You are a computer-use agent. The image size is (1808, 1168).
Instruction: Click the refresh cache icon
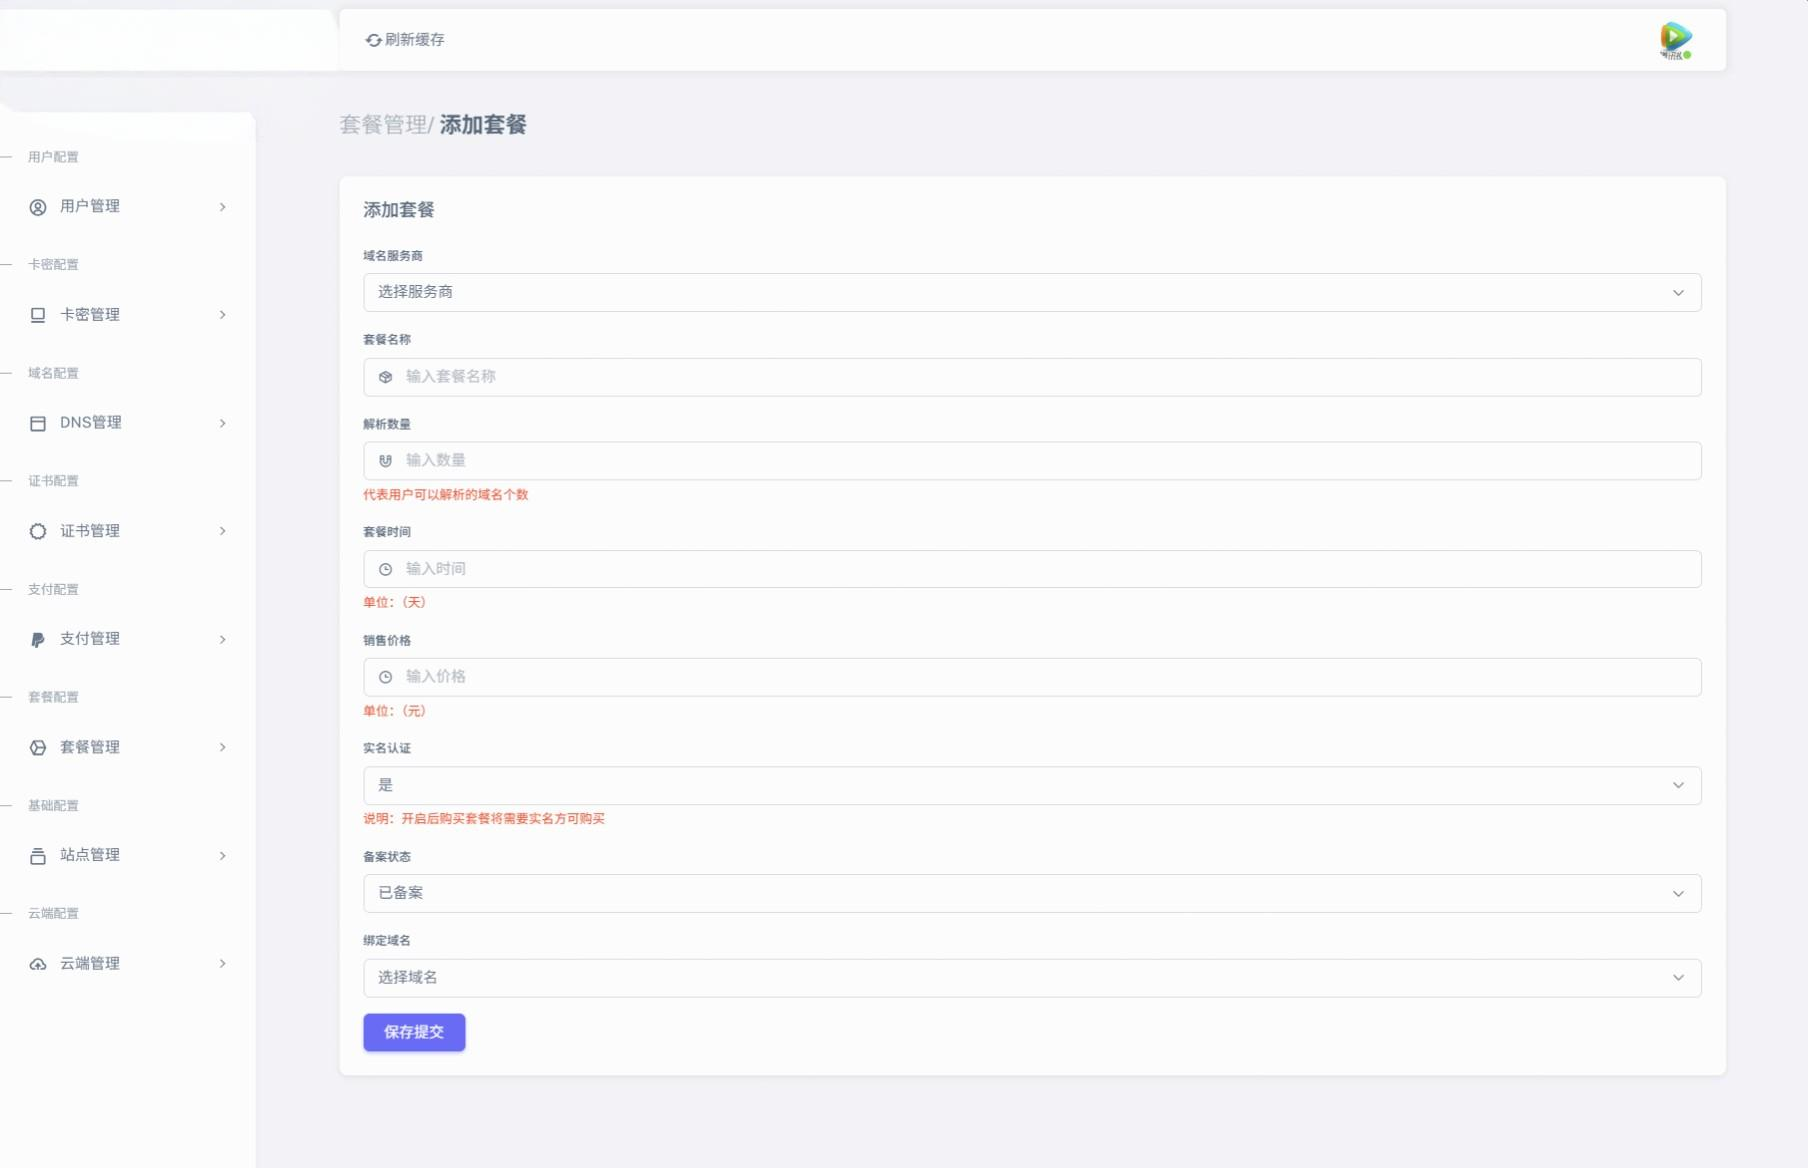[x=373, y=40]
